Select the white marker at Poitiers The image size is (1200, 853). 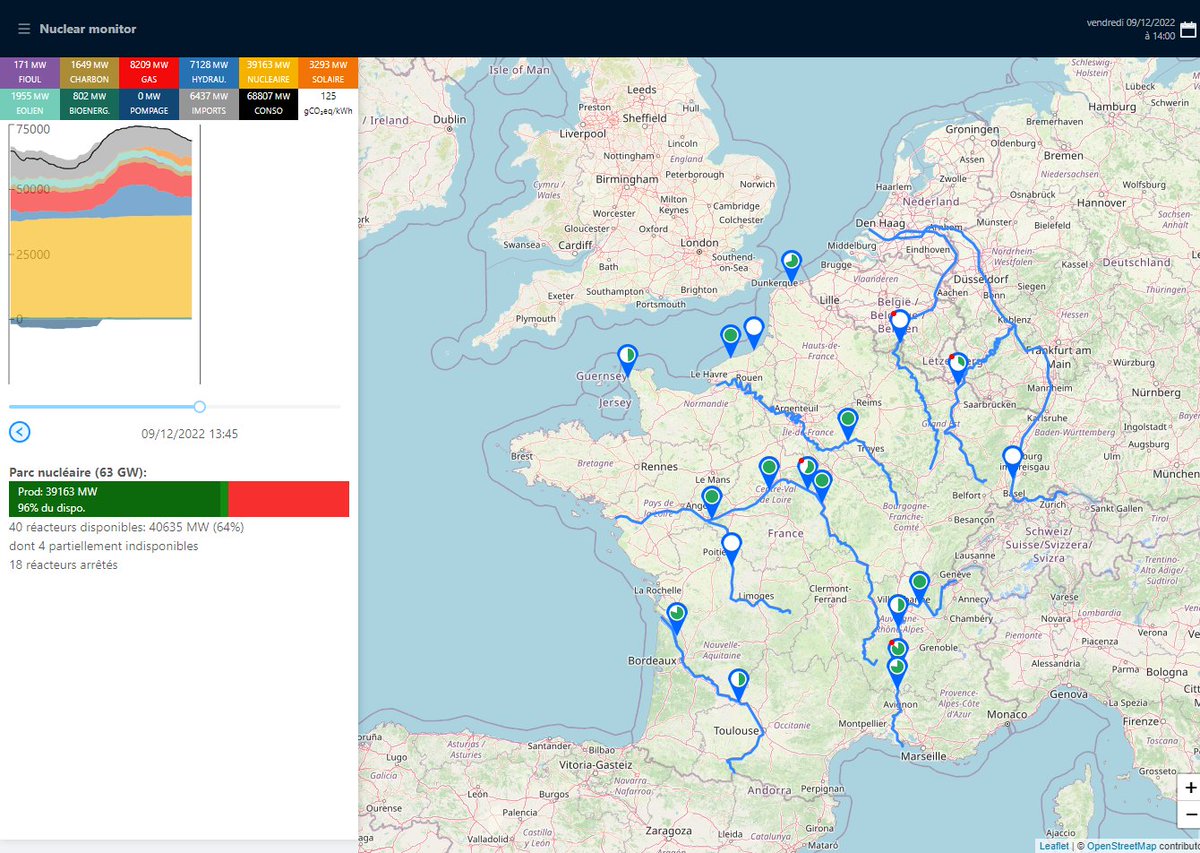[x=731, y=549]
